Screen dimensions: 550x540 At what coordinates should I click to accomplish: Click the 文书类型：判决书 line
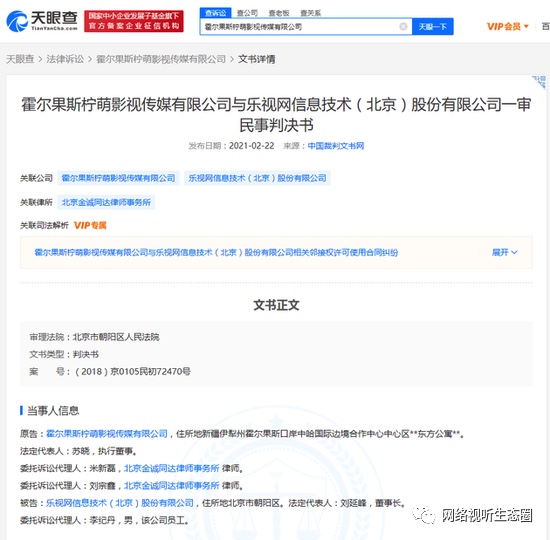[64, 354]
